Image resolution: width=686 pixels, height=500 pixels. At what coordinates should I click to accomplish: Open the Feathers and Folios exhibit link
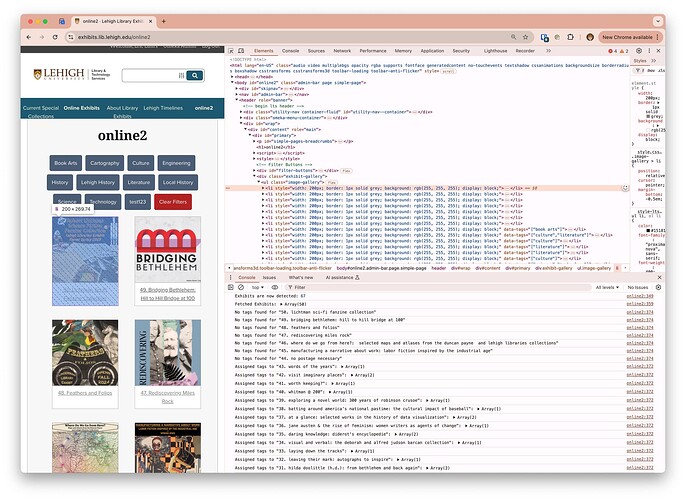(x=85, y=393)
